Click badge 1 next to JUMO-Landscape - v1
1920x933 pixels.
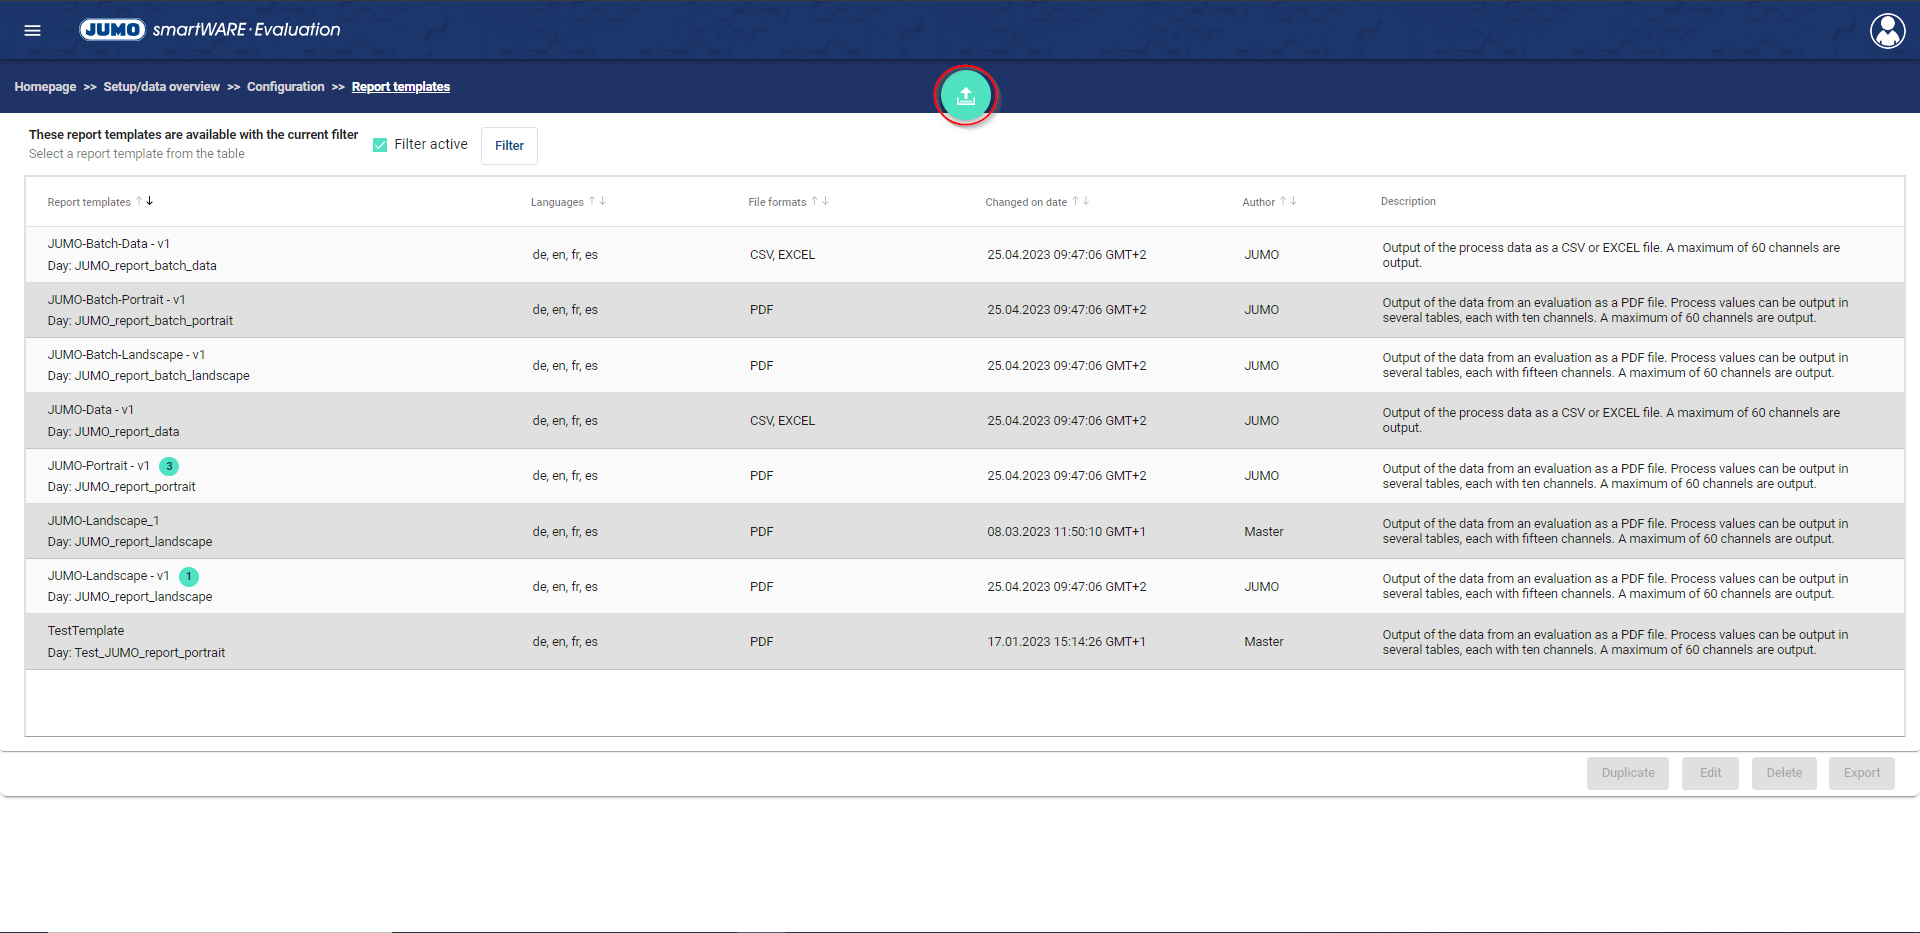pos(188,576)
